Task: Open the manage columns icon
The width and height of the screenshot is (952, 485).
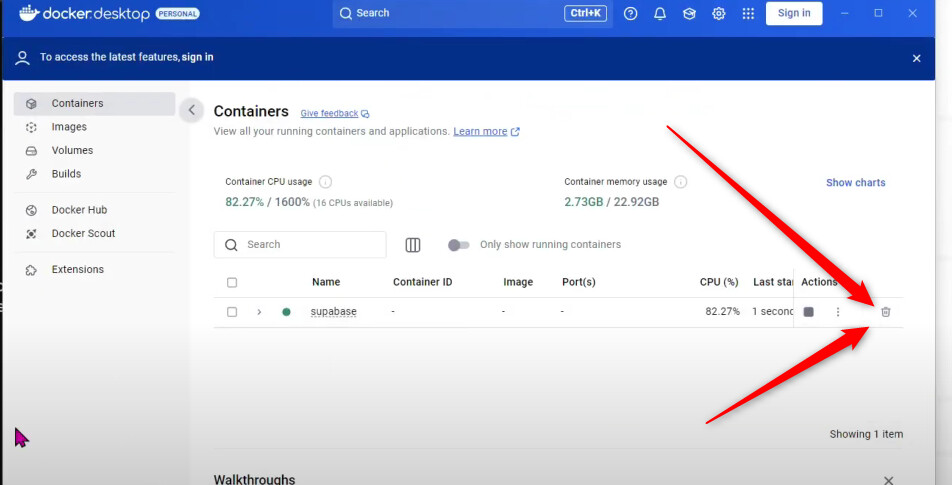Action: [413, 245]
